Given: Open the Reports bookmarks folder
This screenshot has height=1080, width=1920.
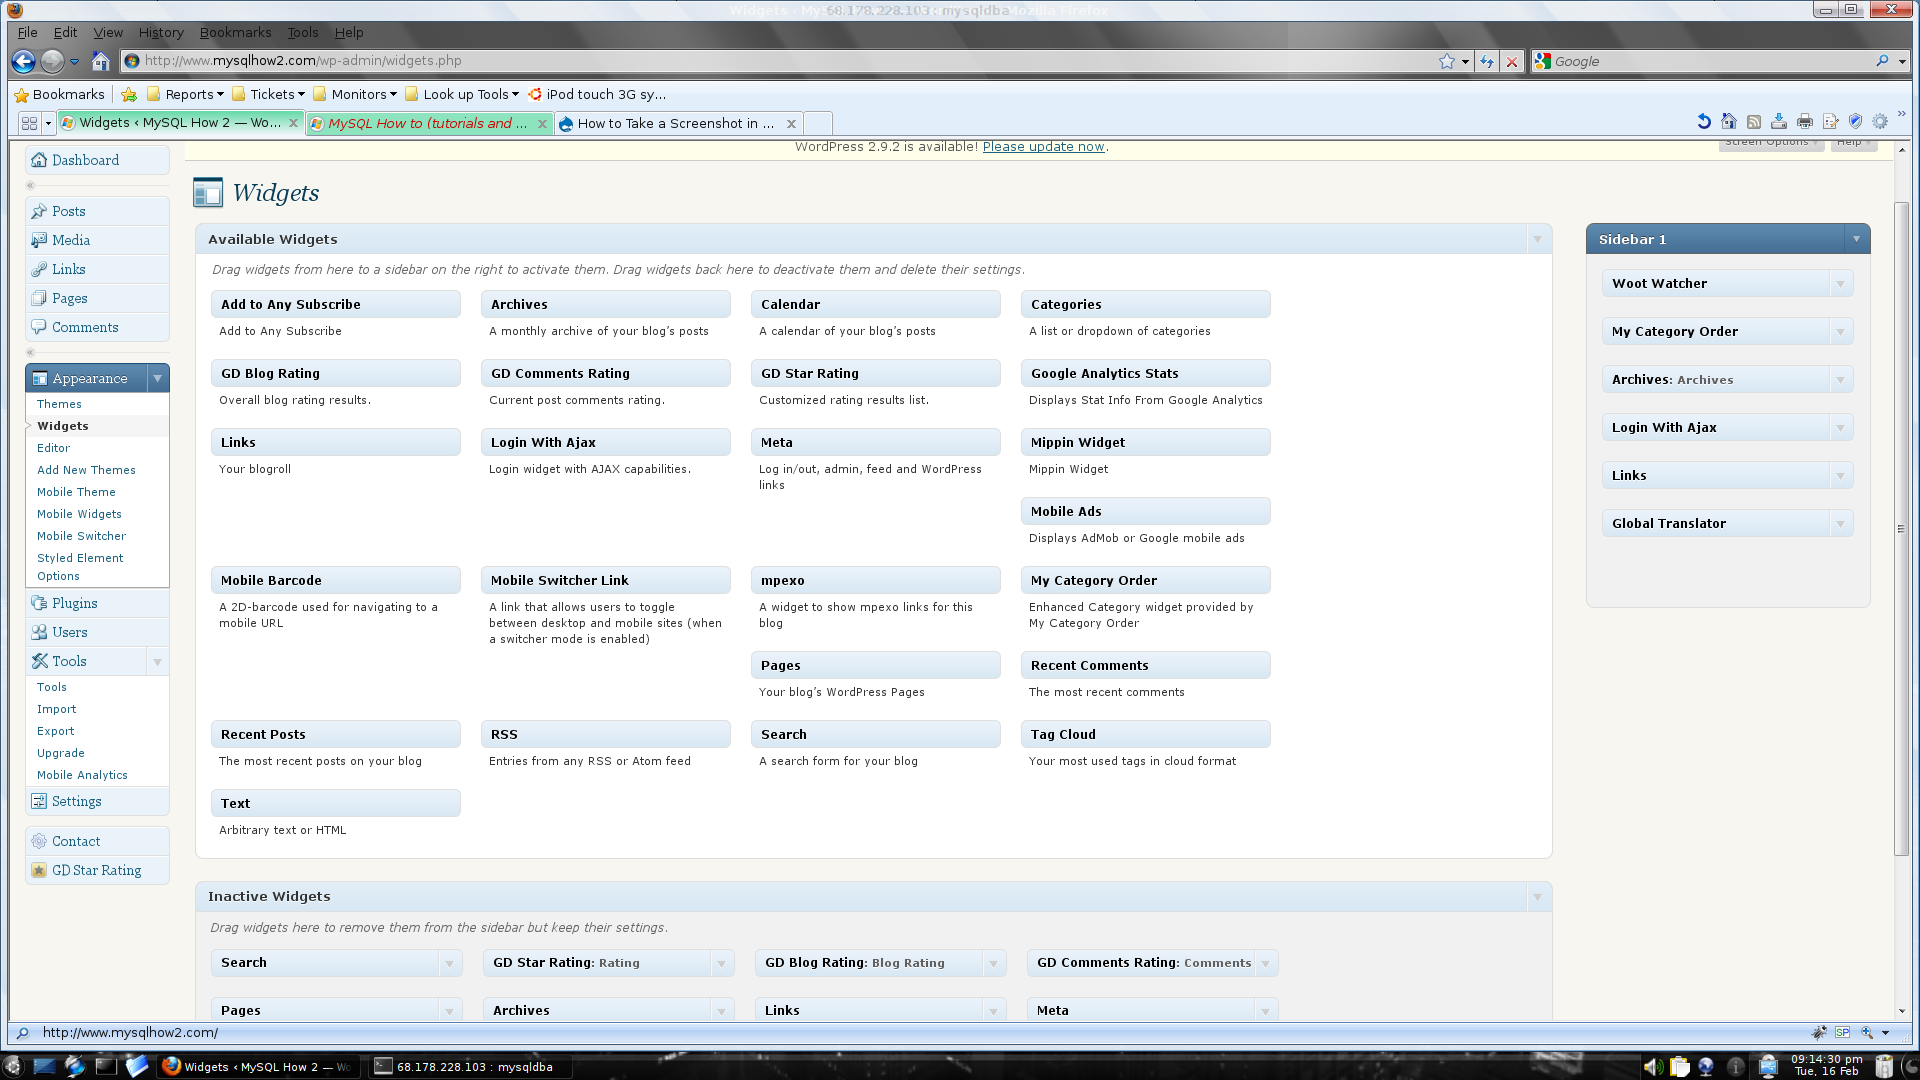Looking at the screenshot, I should 186,94.
